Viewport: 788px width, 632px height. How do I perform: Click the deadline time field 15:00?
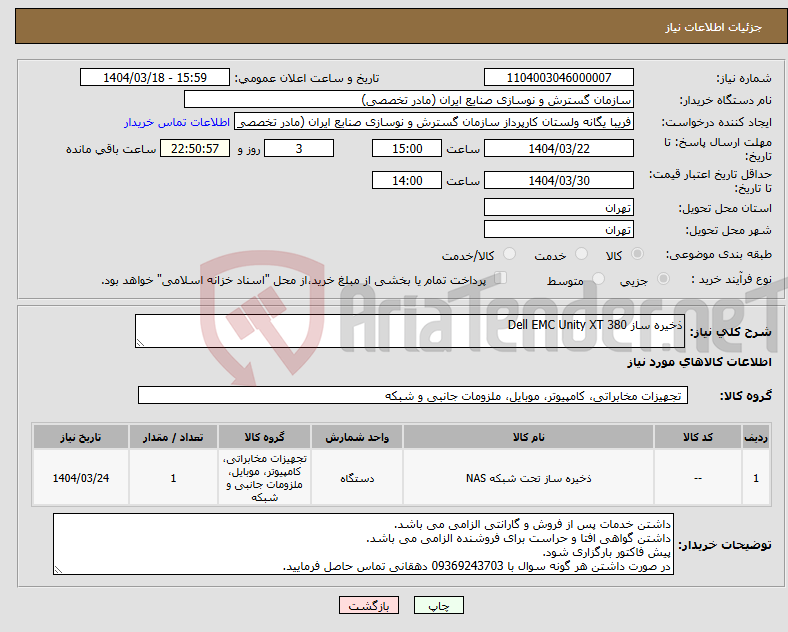click(x=407, y=148)
